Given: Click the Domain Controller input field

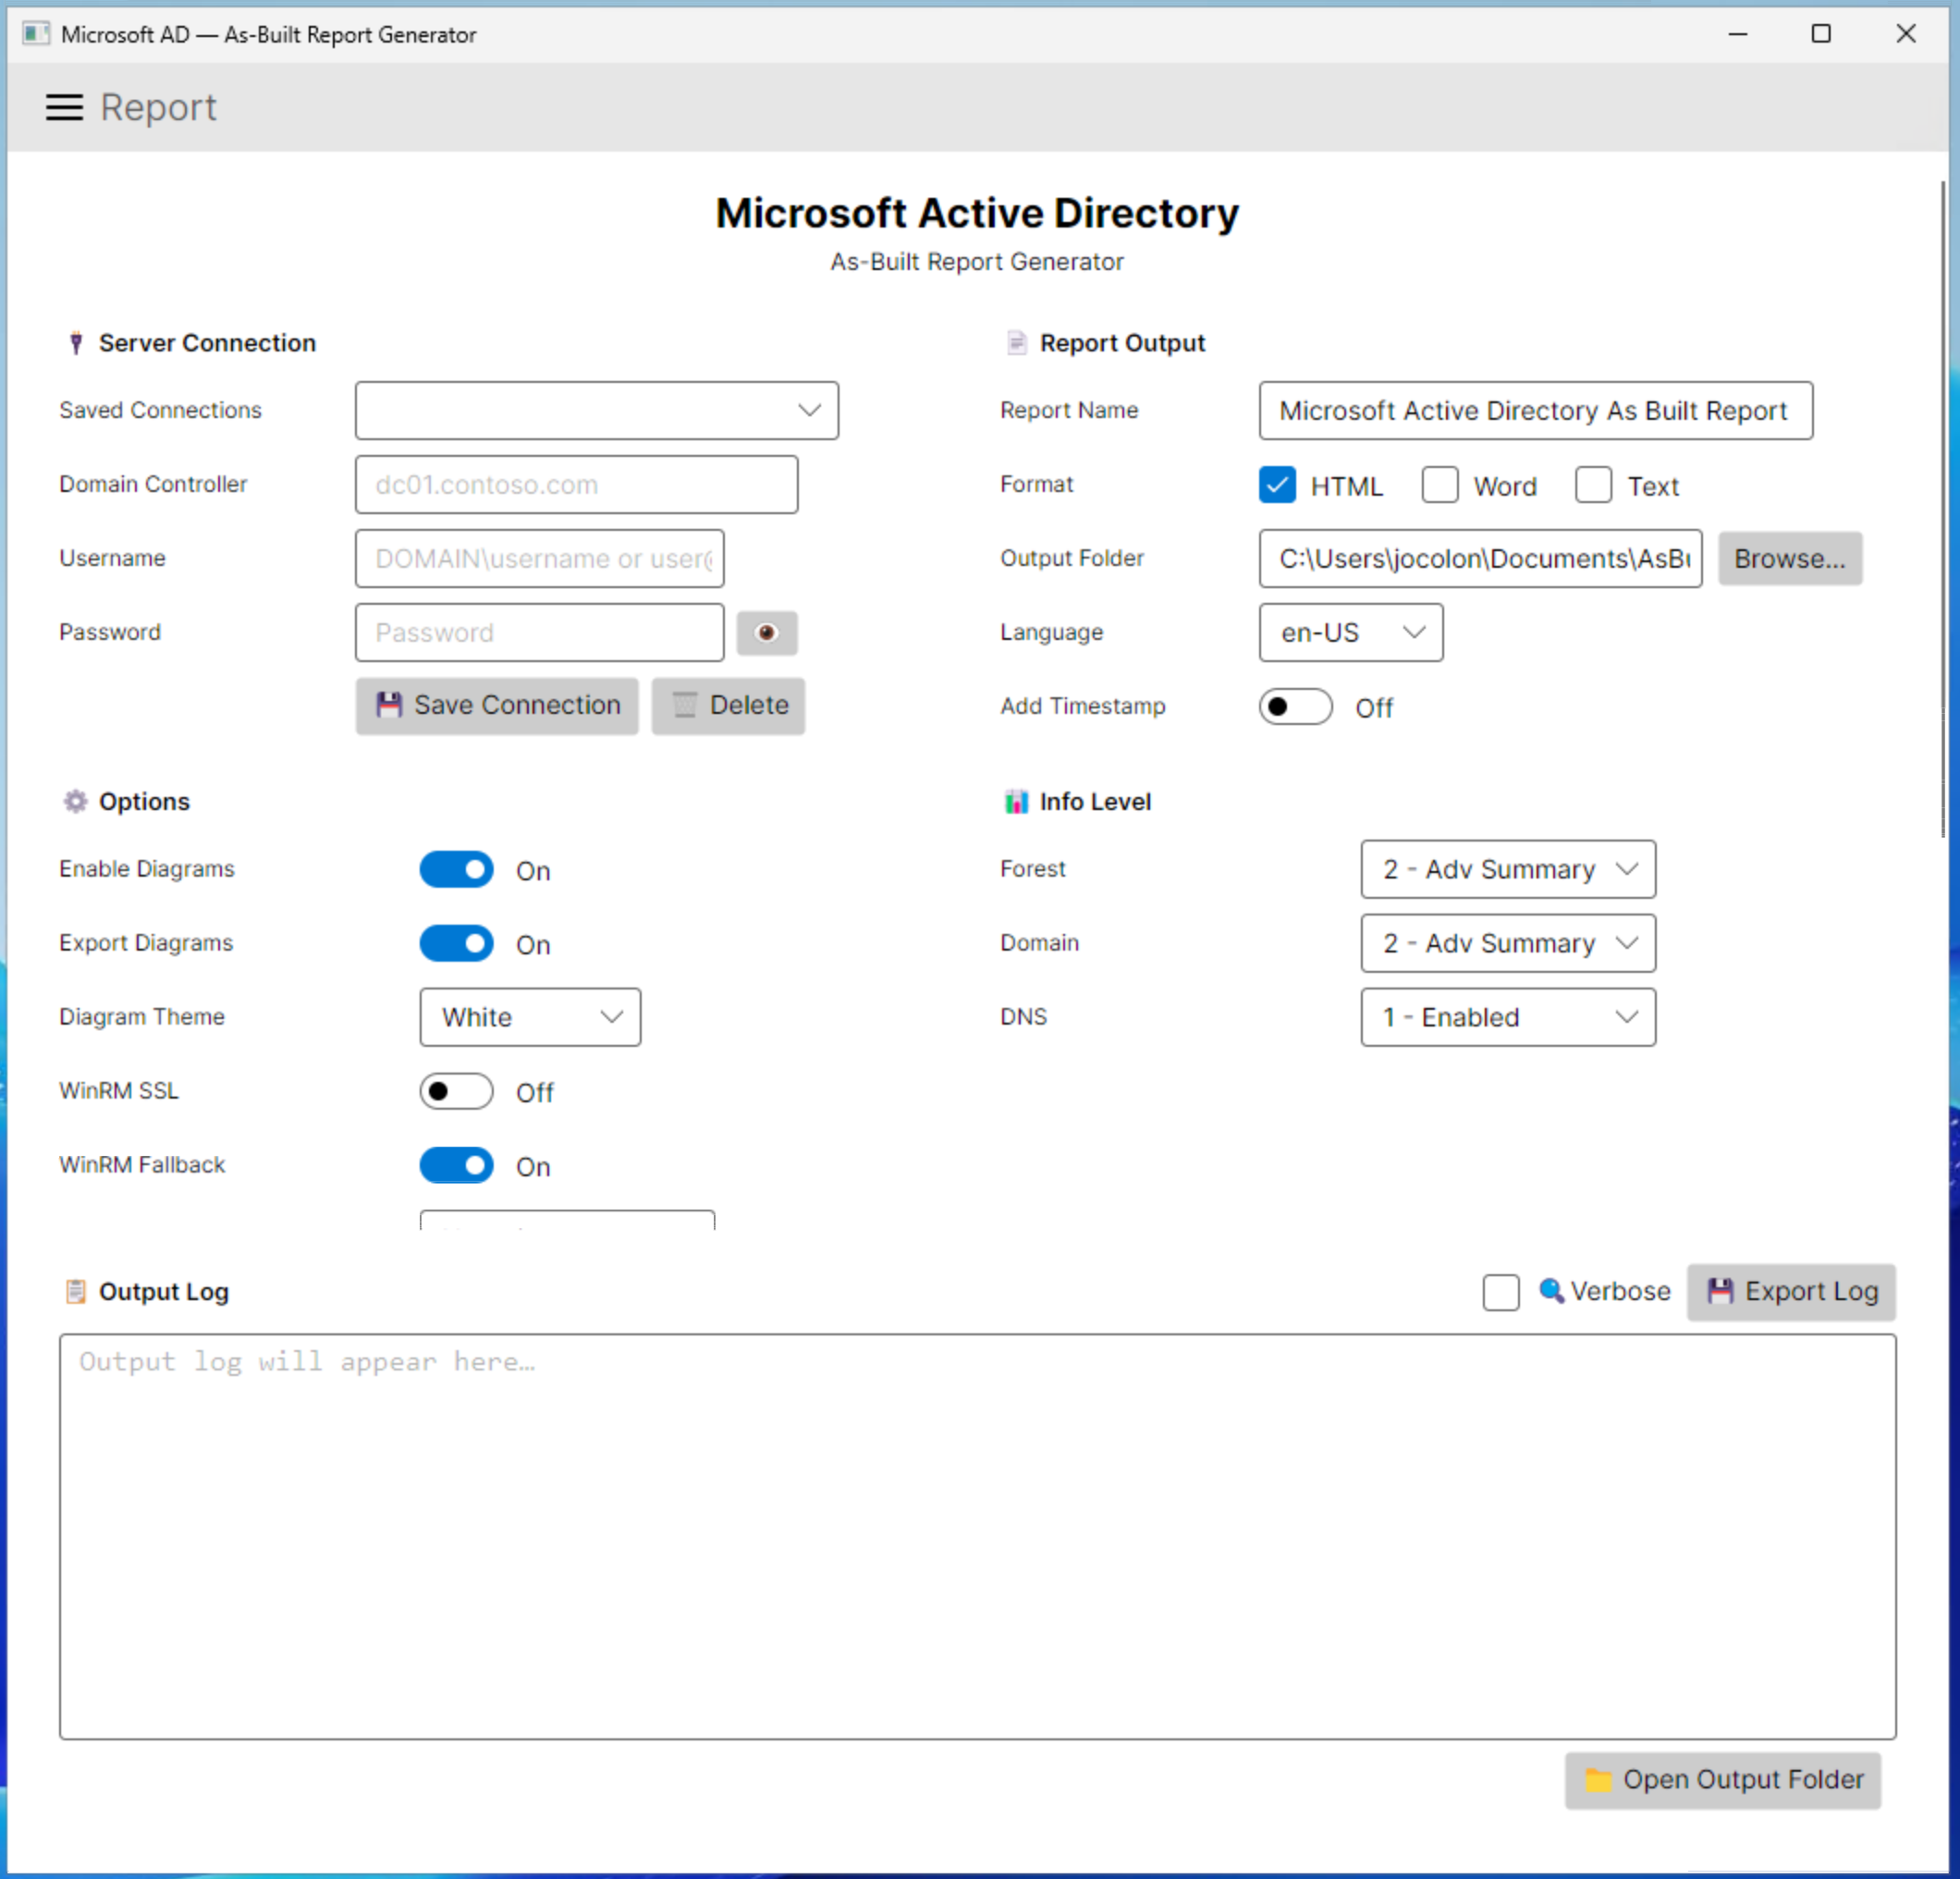Looking at the screenshot, I should tap(576, 484).
